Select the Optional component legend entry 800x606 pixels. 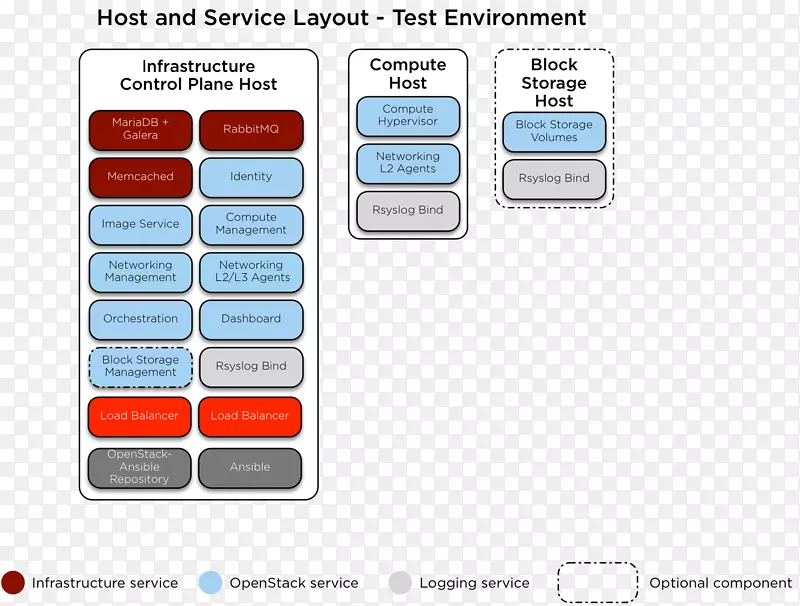coord(597,583)
